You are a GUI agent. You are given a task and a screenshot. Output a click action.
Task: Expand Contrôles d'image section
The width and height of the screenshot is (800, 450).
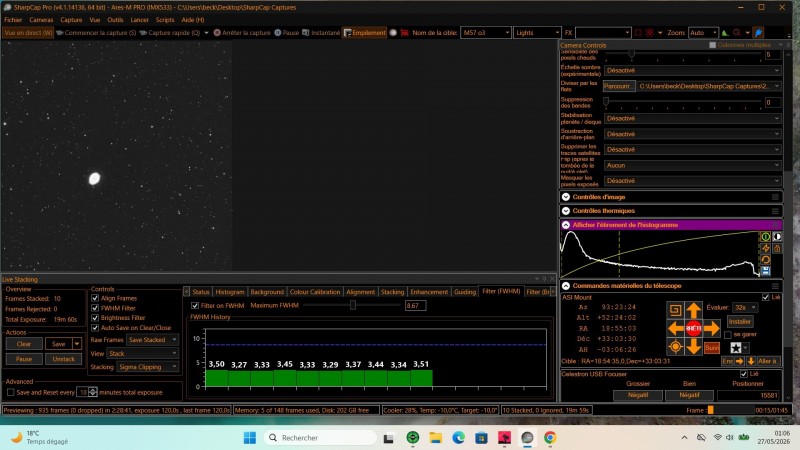click(x=566, y=197)
